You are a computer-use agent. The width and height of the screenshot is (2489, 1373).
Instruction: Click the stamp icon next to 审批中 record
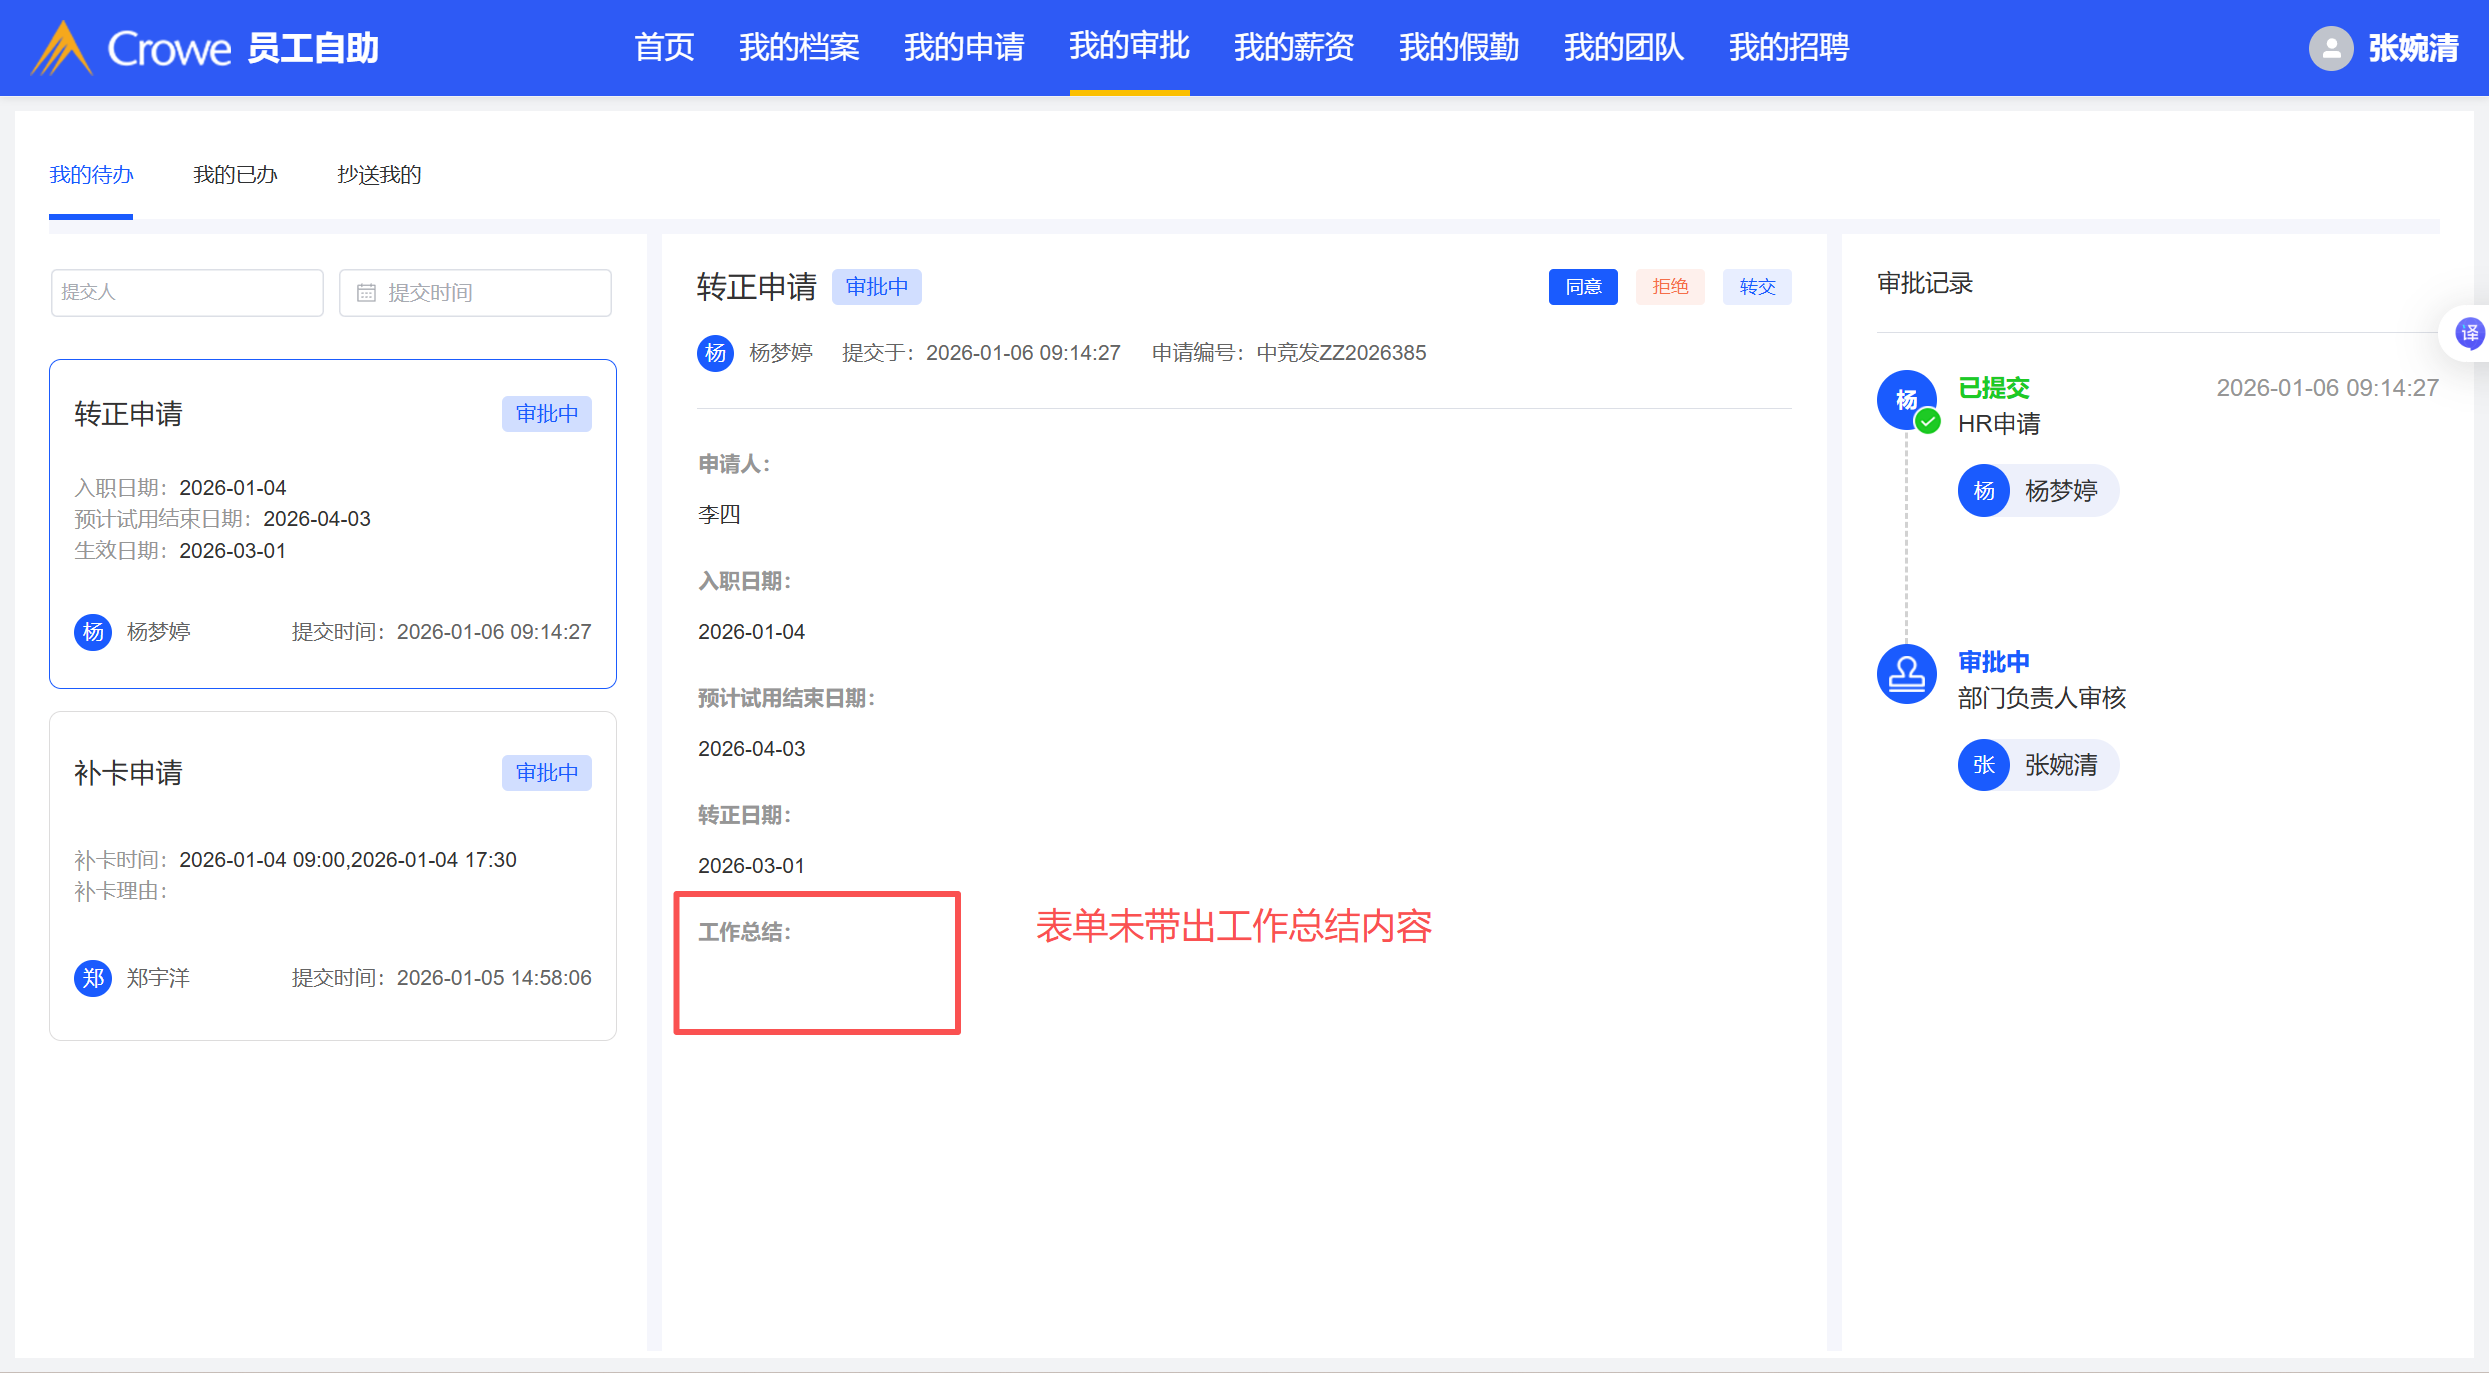pos(1906,674)
